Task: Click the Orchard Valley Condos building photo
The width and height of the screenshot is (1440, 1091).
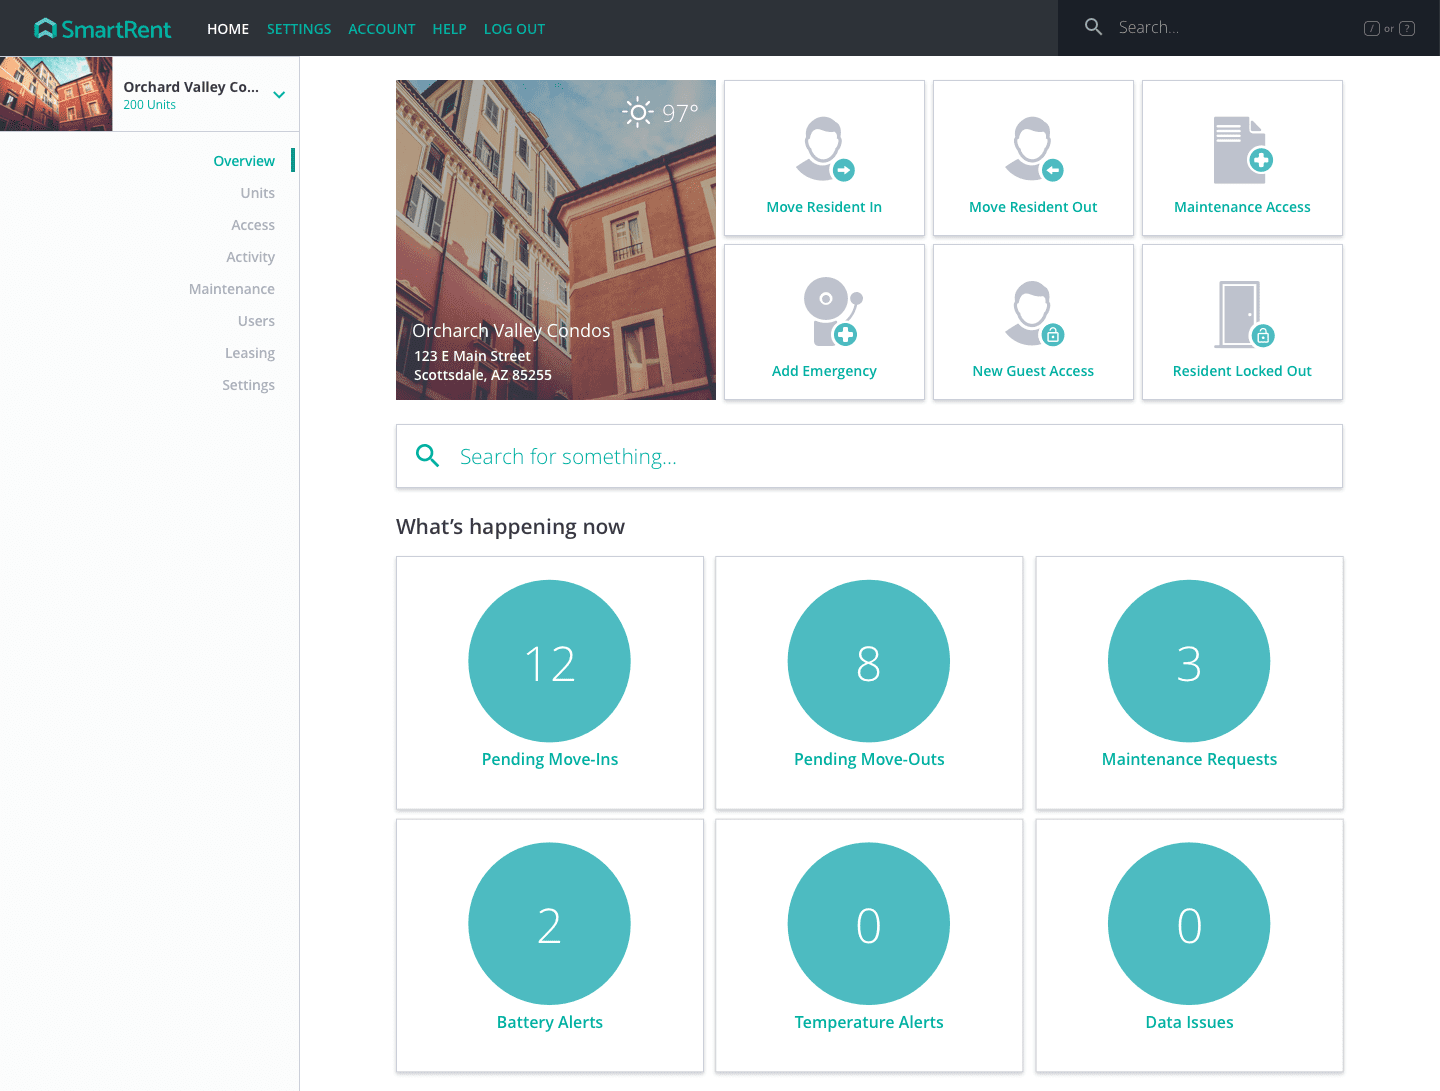Action: (x=556, y=240)
